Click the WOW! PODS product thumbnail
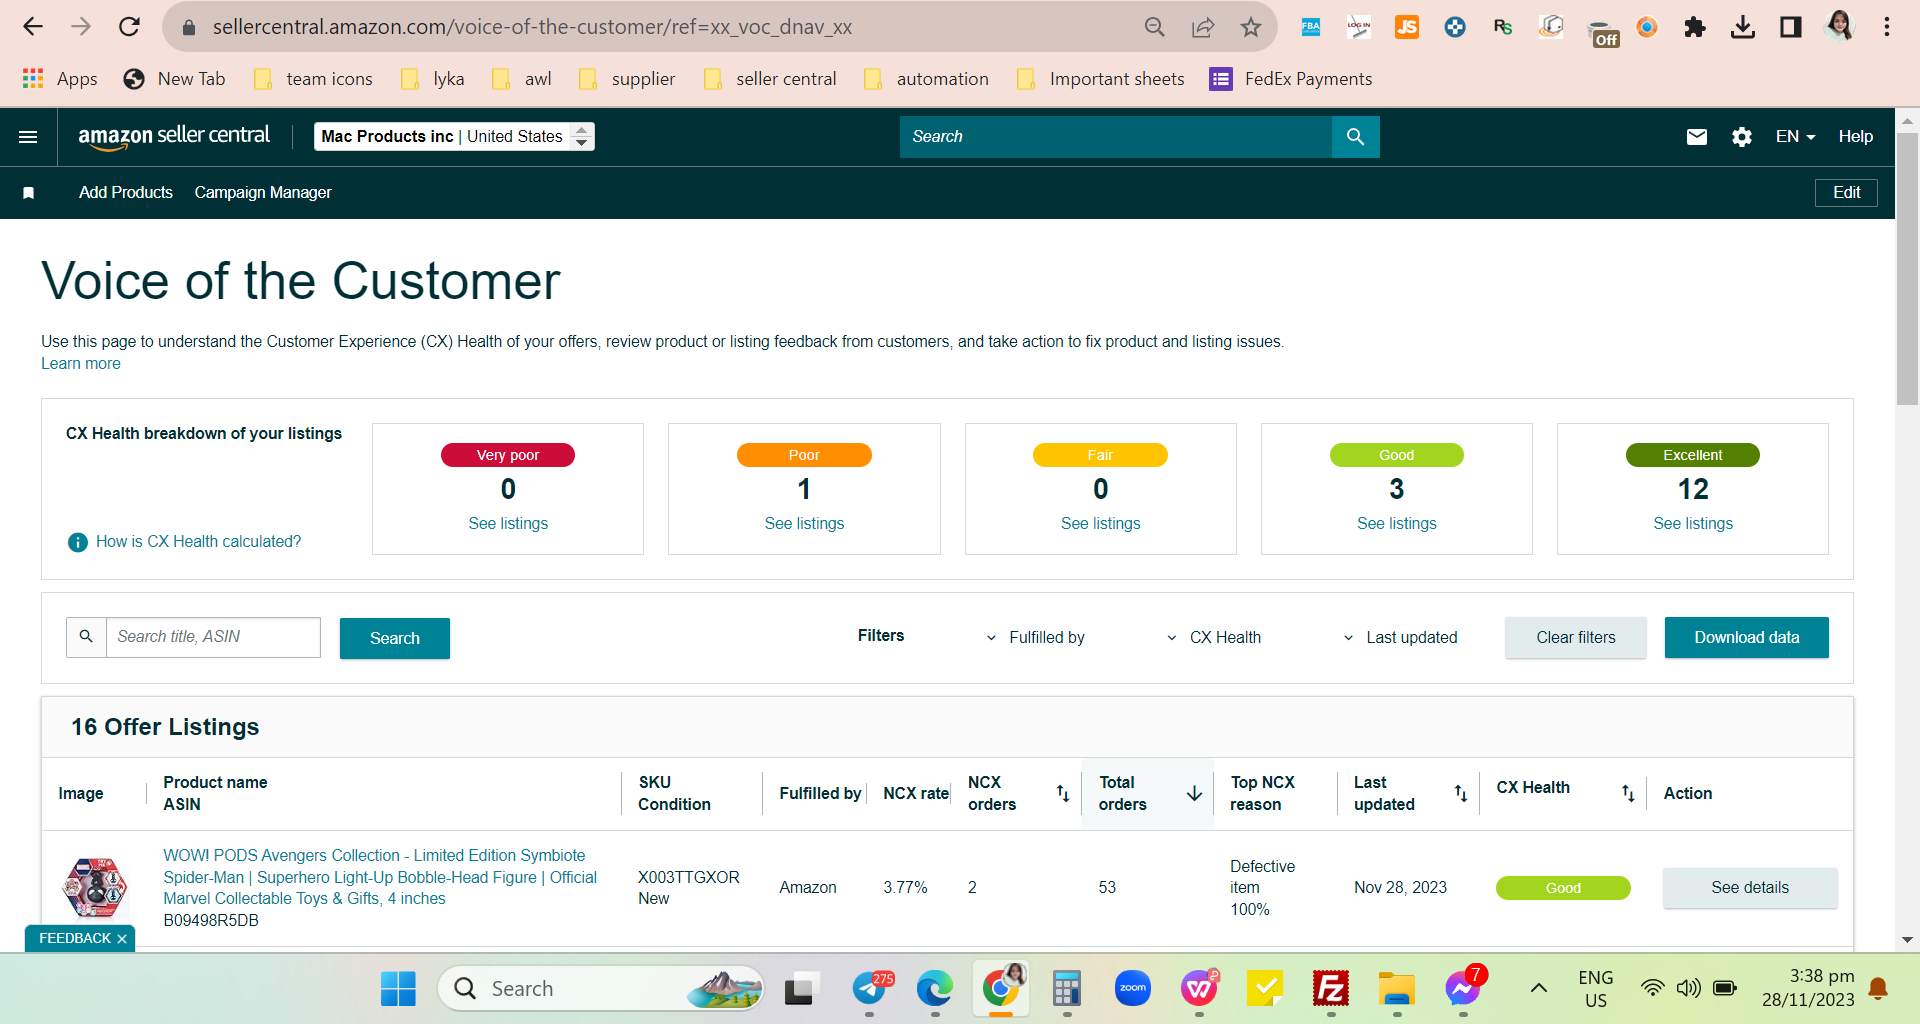The image size is (1920, 1024). coord(95,888)
